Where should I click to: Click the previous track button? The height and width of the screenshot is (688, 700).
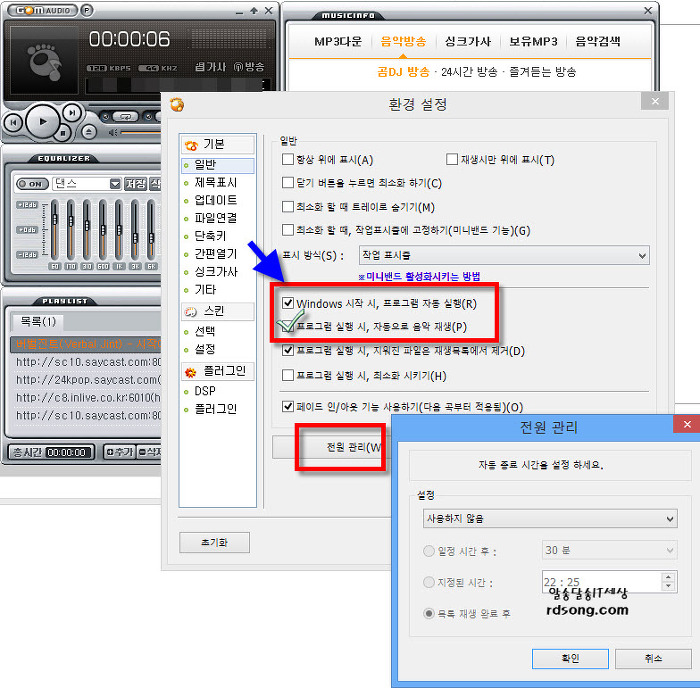tap(14, 122)
